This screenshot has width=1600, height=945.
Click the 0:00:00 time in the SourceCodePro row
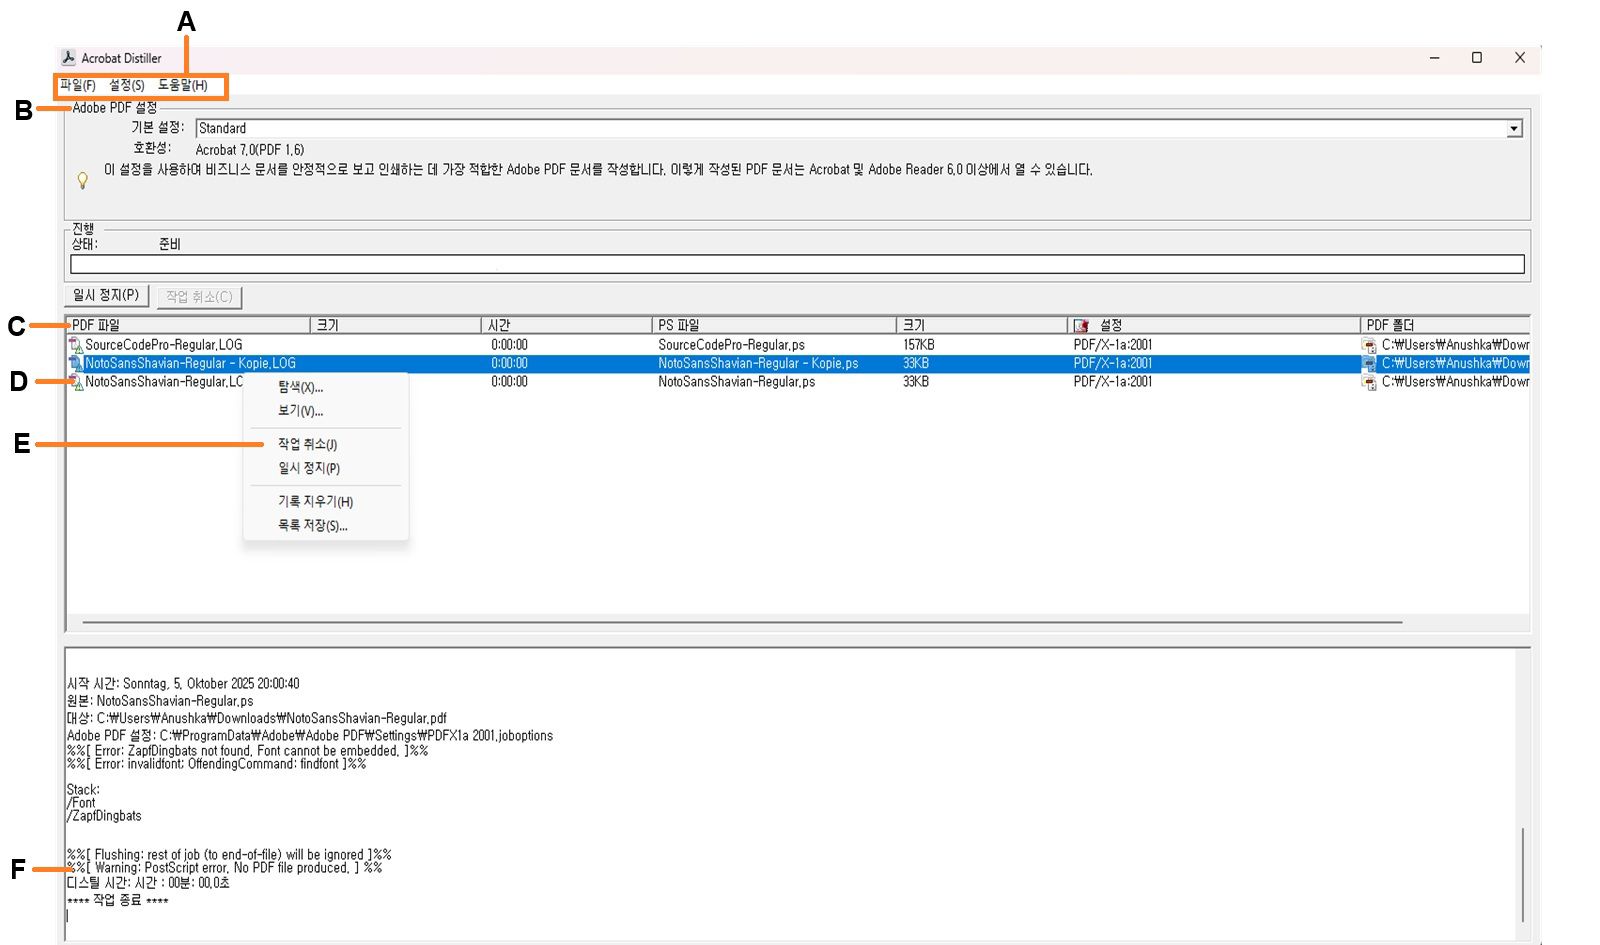click(x=509, y=345)
